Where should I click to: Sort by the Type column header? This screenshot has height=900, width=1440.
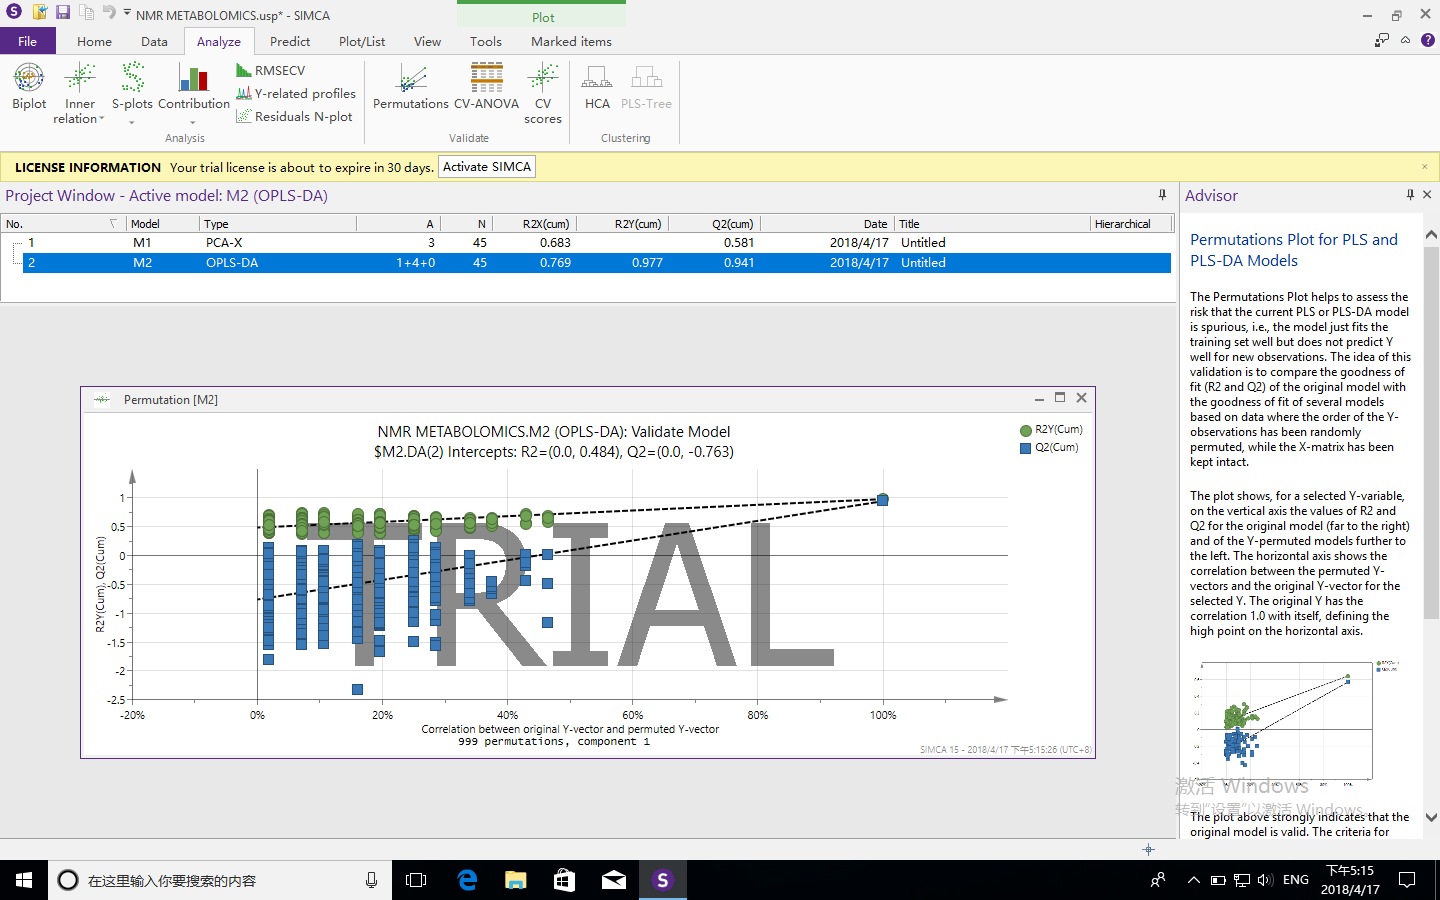pyautogui.click(x=278, y=224)
